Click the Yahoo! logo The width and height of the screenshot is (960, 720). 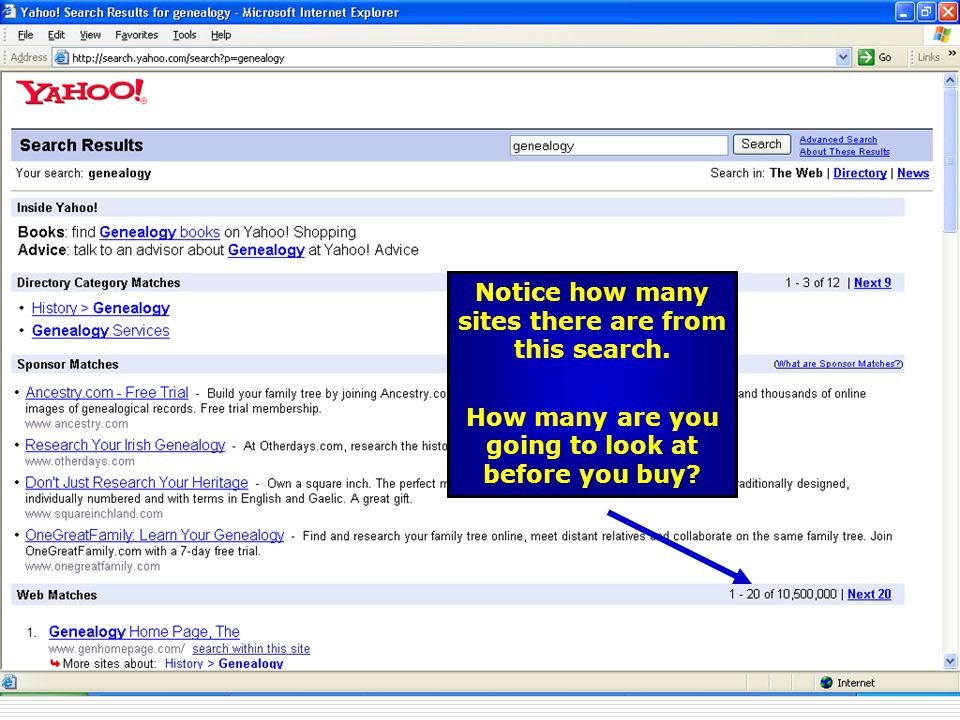pyautogui.click(x=81, y=92)
